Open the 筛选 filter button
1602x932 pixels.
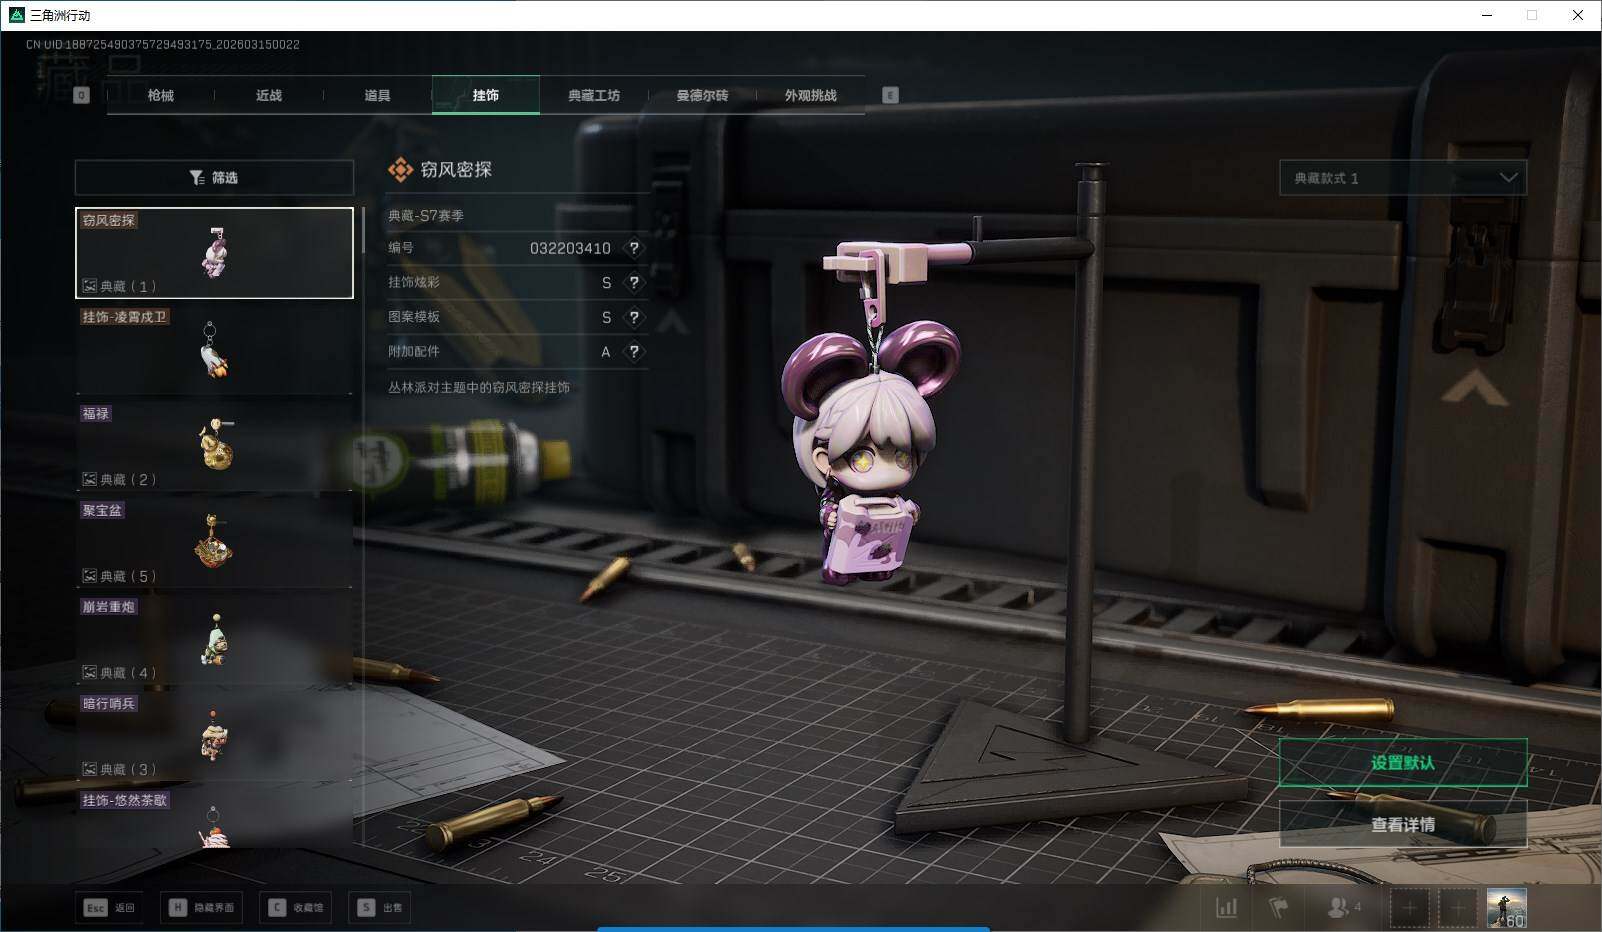214,178
